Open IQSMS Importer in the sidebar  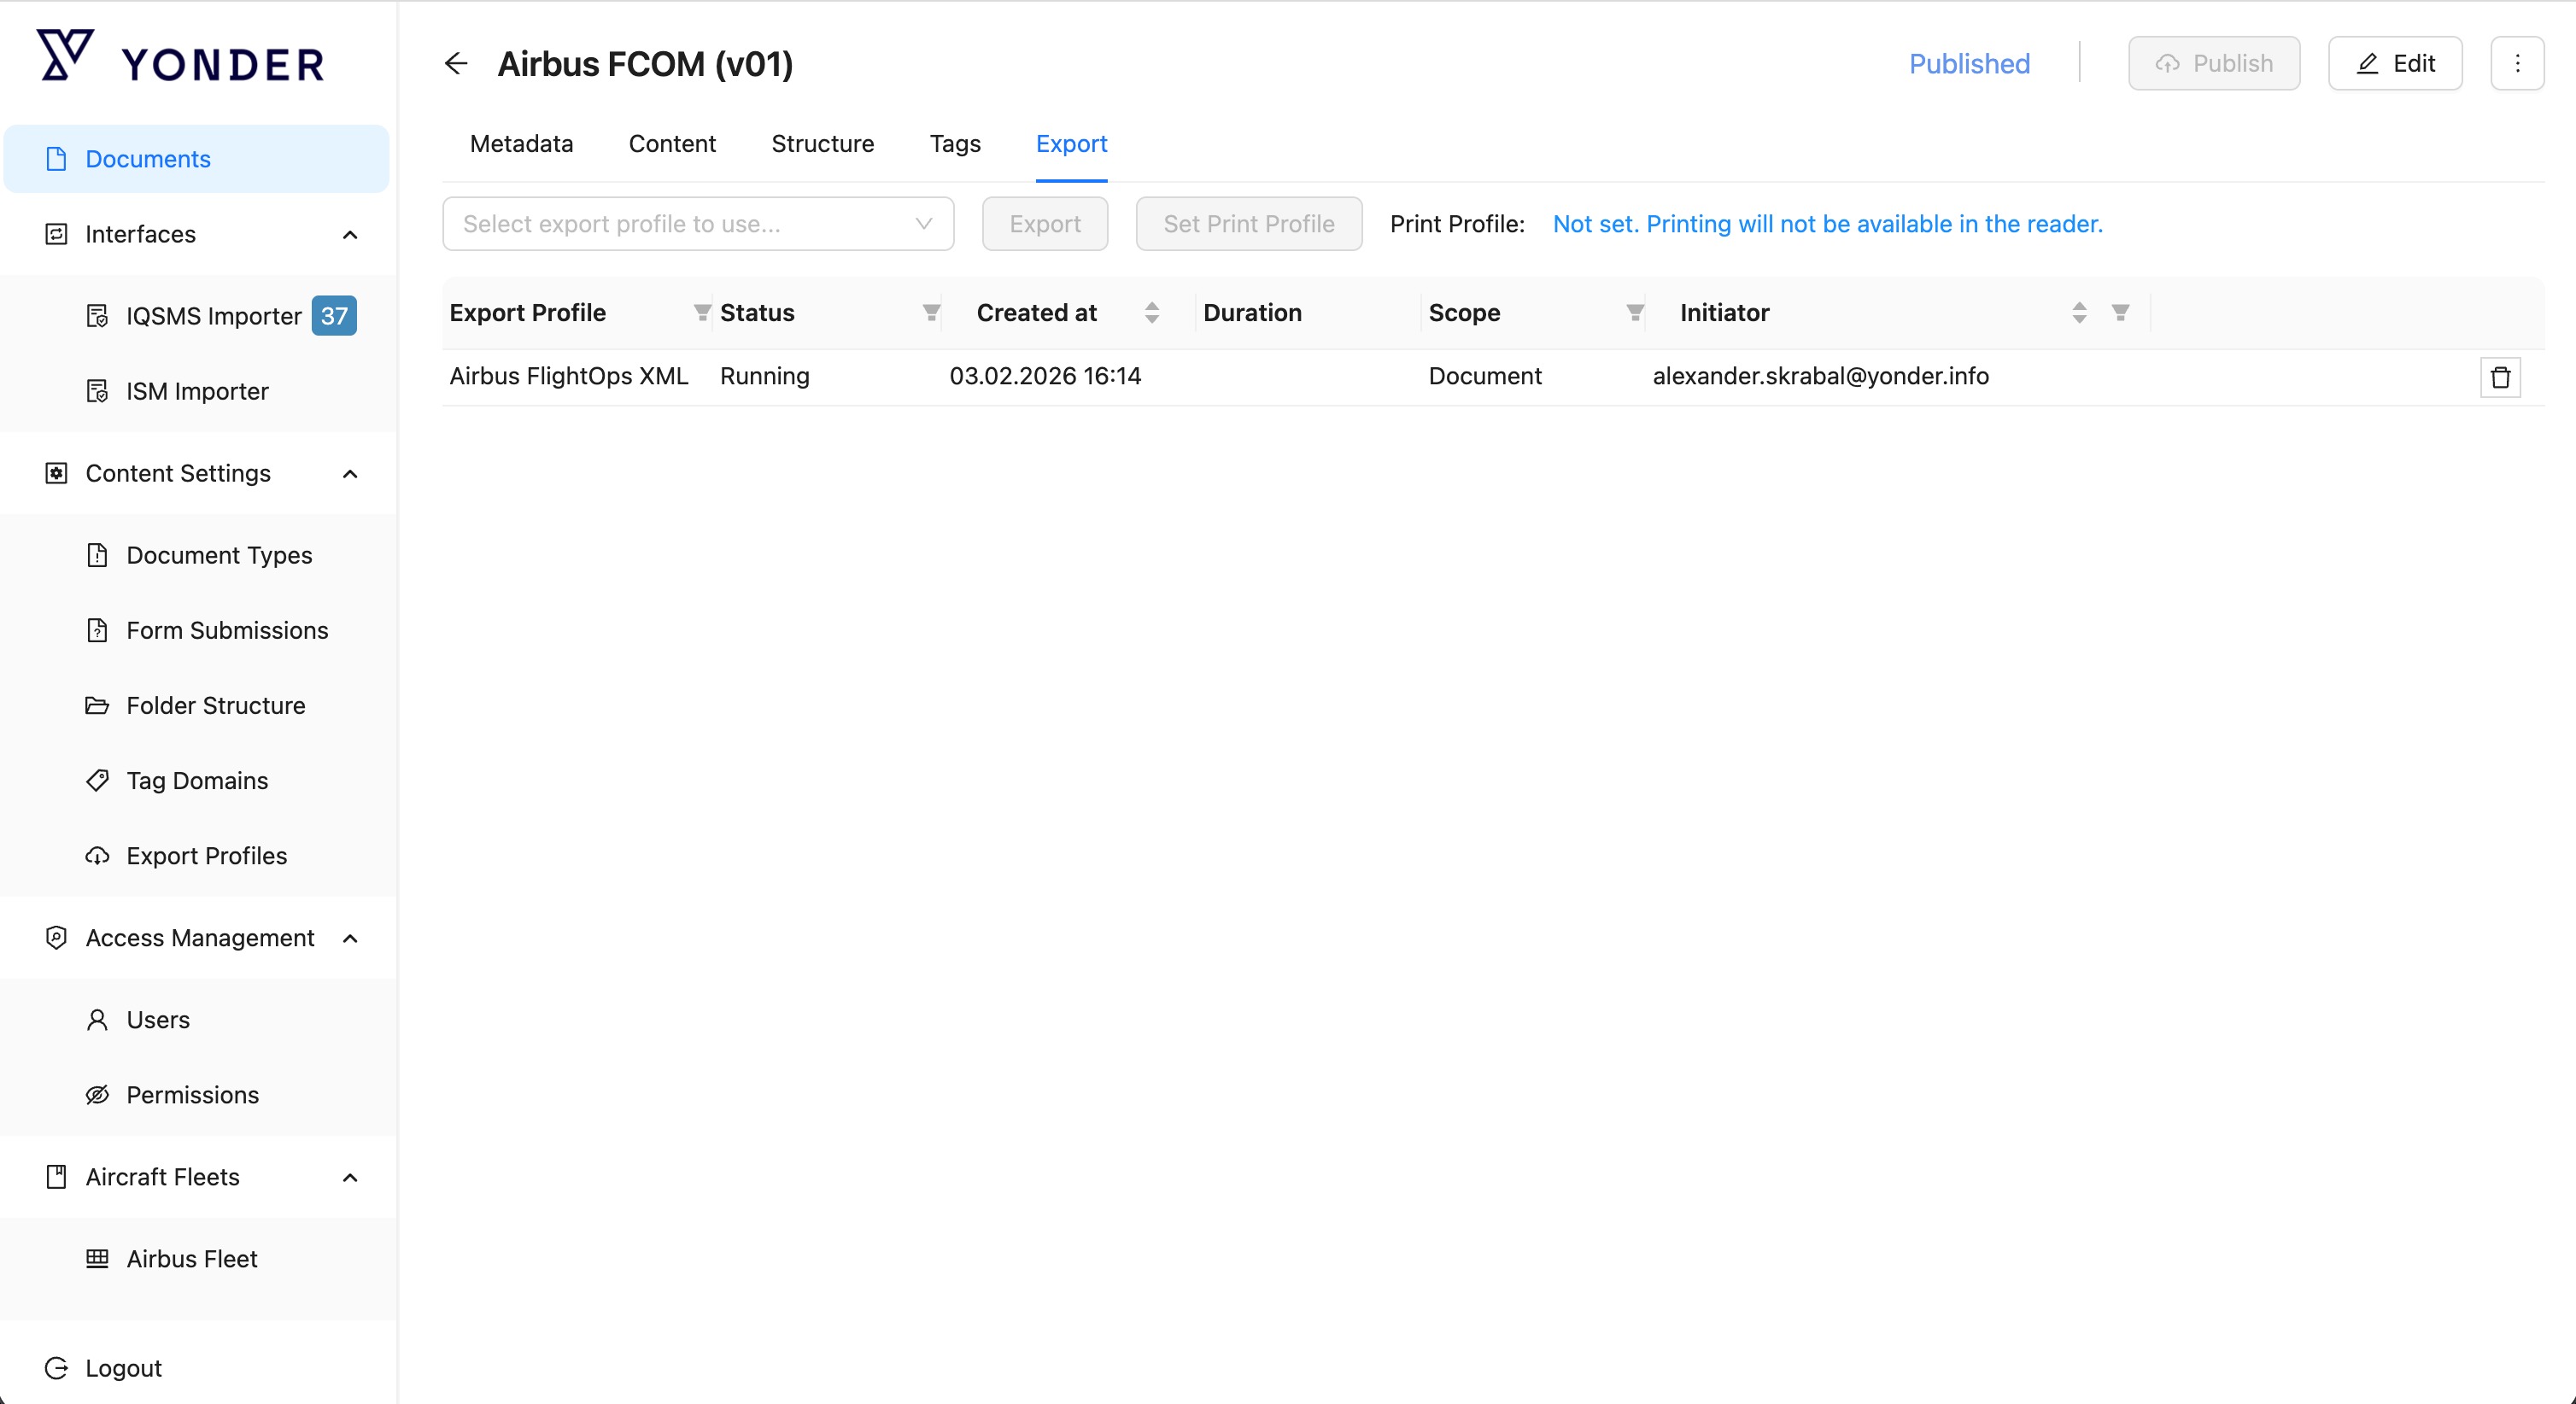[x=213, y=316]
